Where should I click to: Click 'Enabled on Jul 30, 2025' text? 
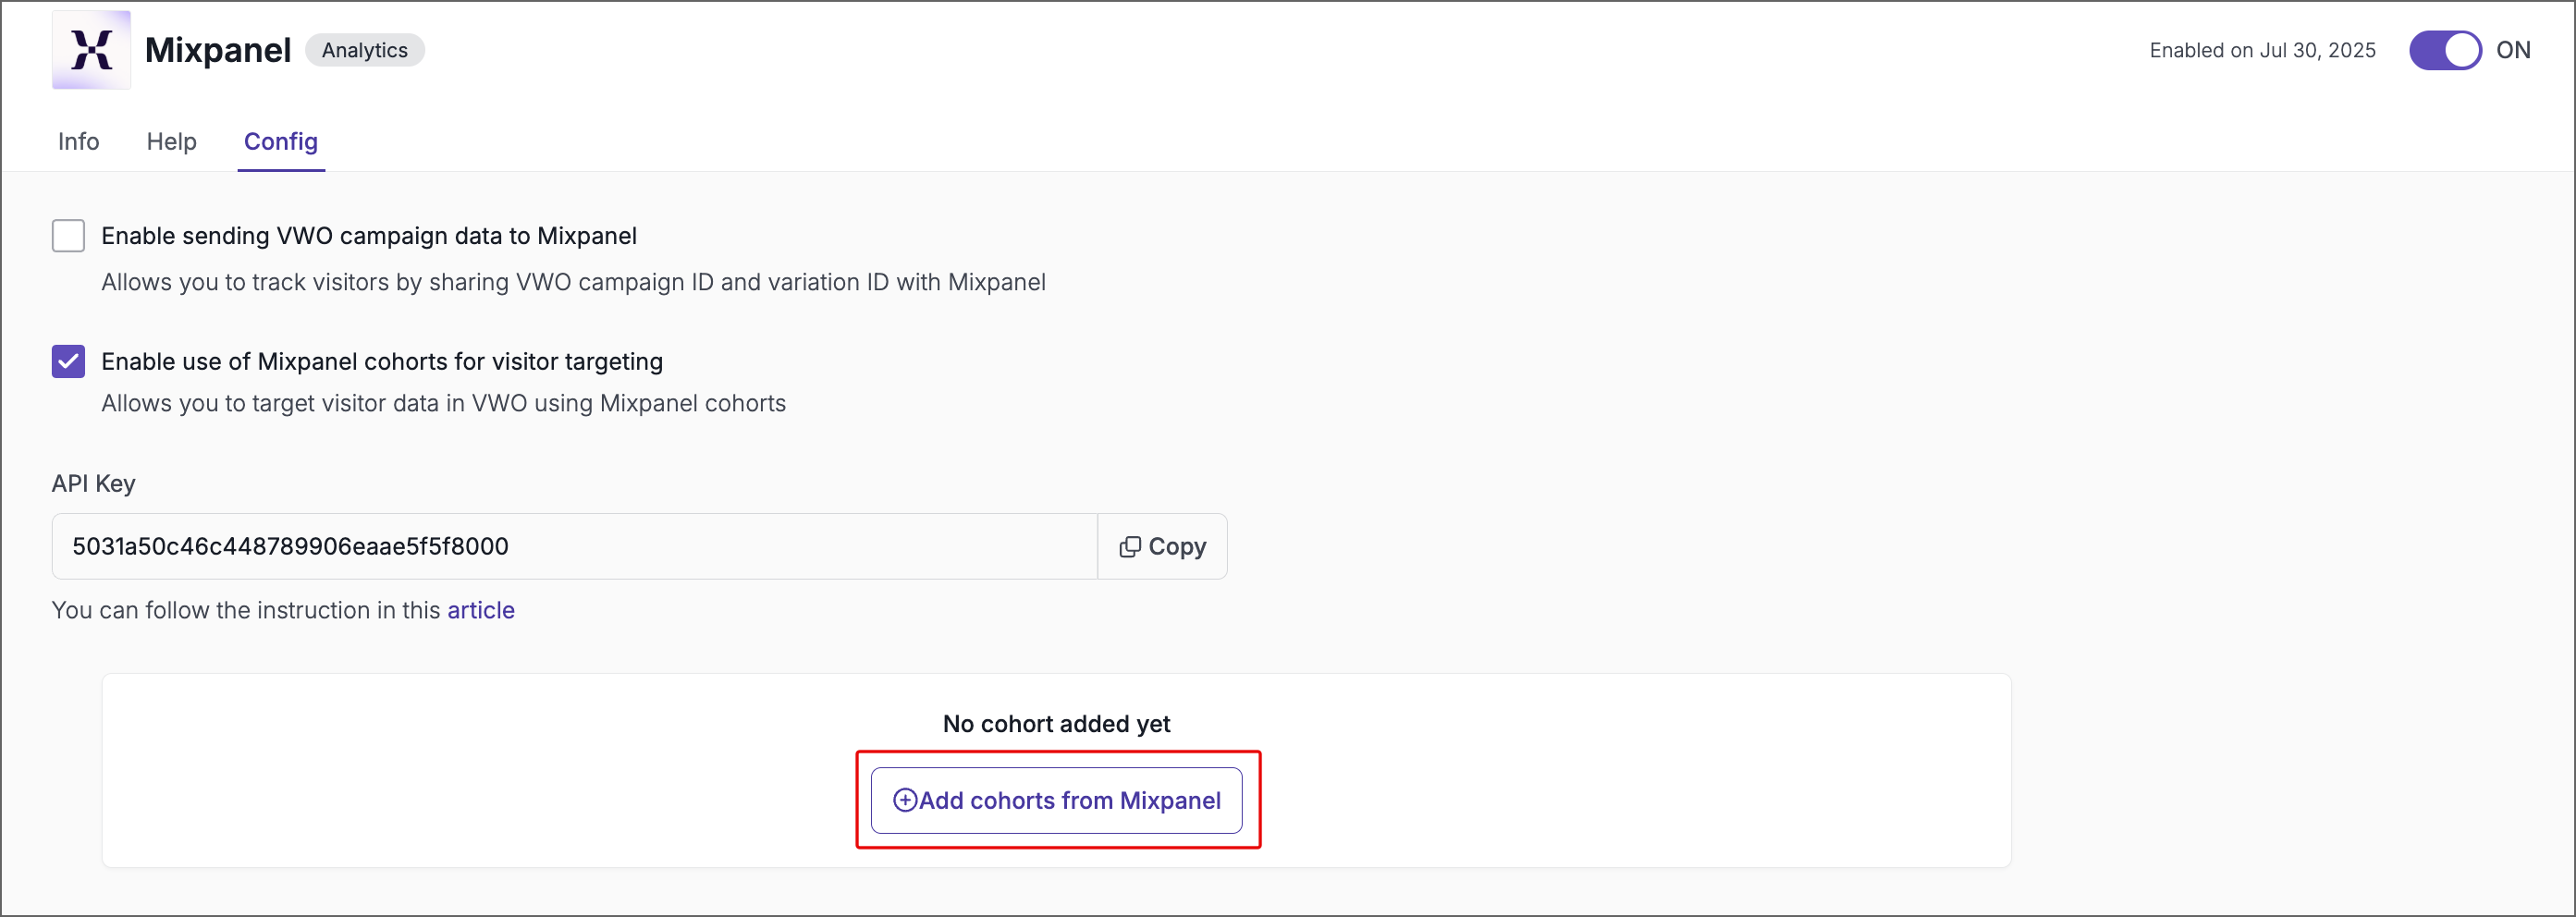(2262, 50)
